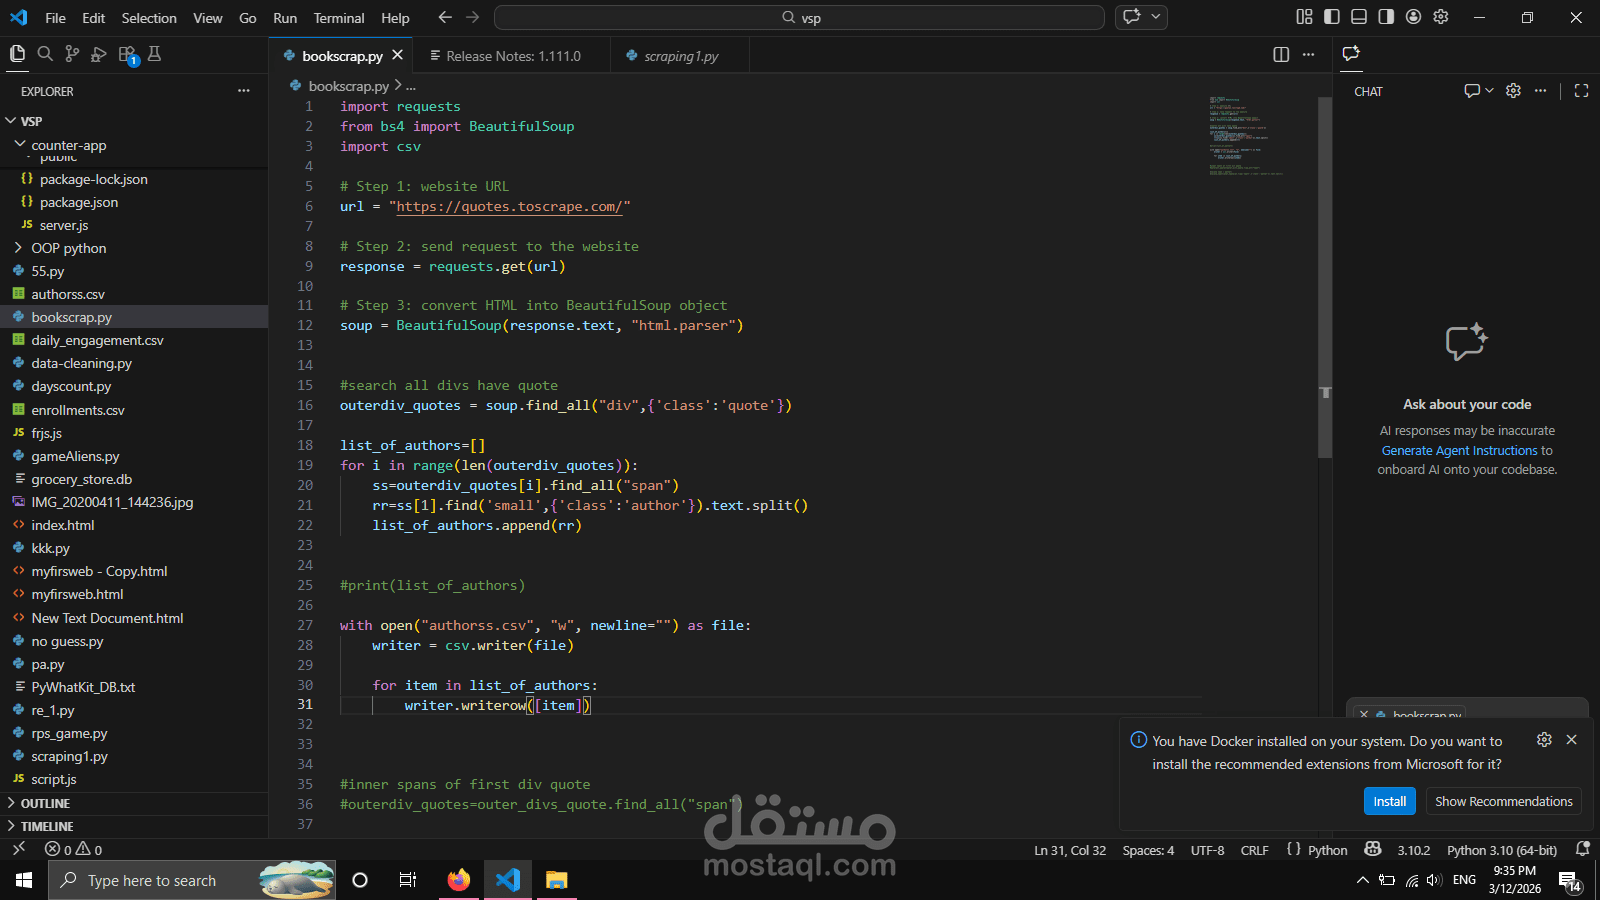Click the Install button in the Docker notification
1600x900 pixels.
tap(1389, 801)
